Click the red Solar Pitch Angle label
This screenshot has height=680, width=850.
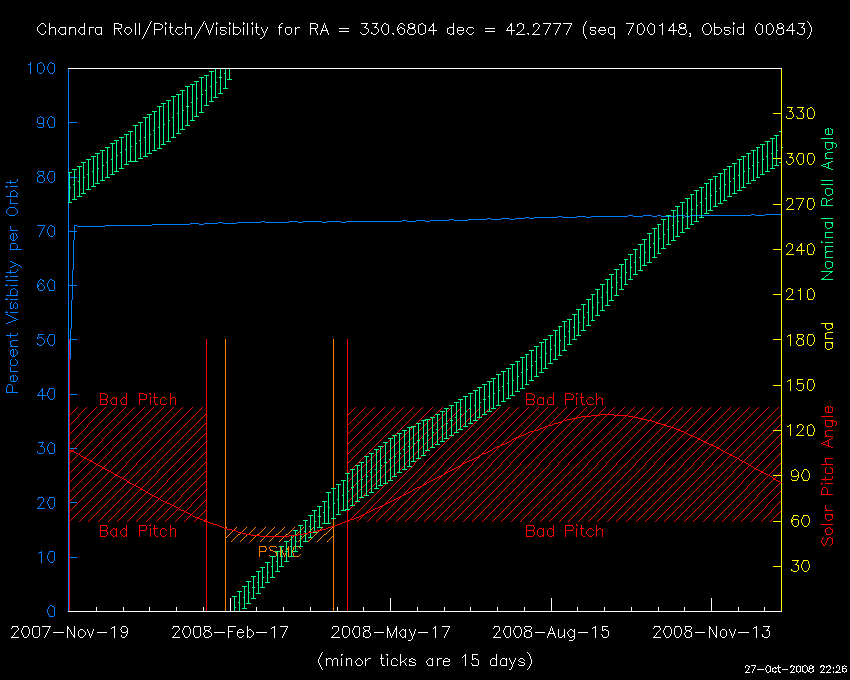827,476
